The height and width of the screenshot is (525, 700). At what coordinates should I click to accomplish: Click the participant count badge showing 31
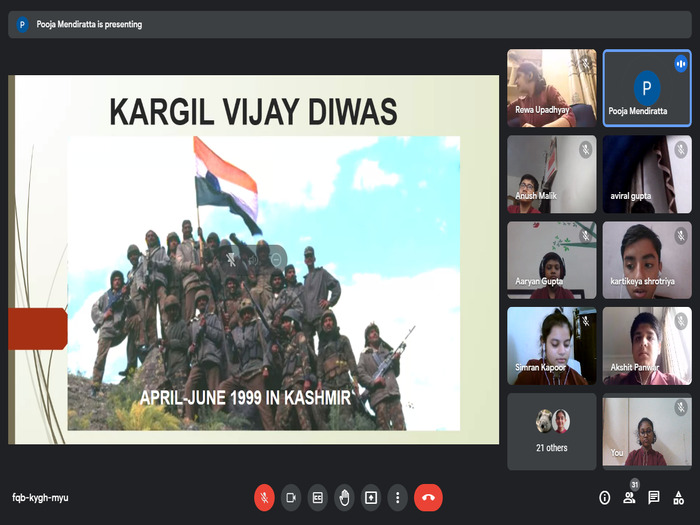(634, 484)
